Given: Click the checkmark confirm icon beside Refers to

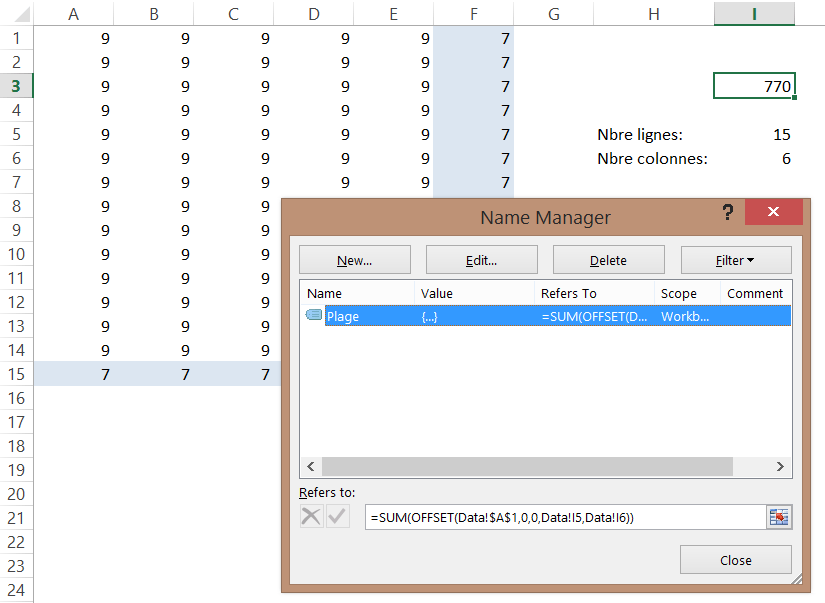Looking at the screenshot, I should click(338, 517).
